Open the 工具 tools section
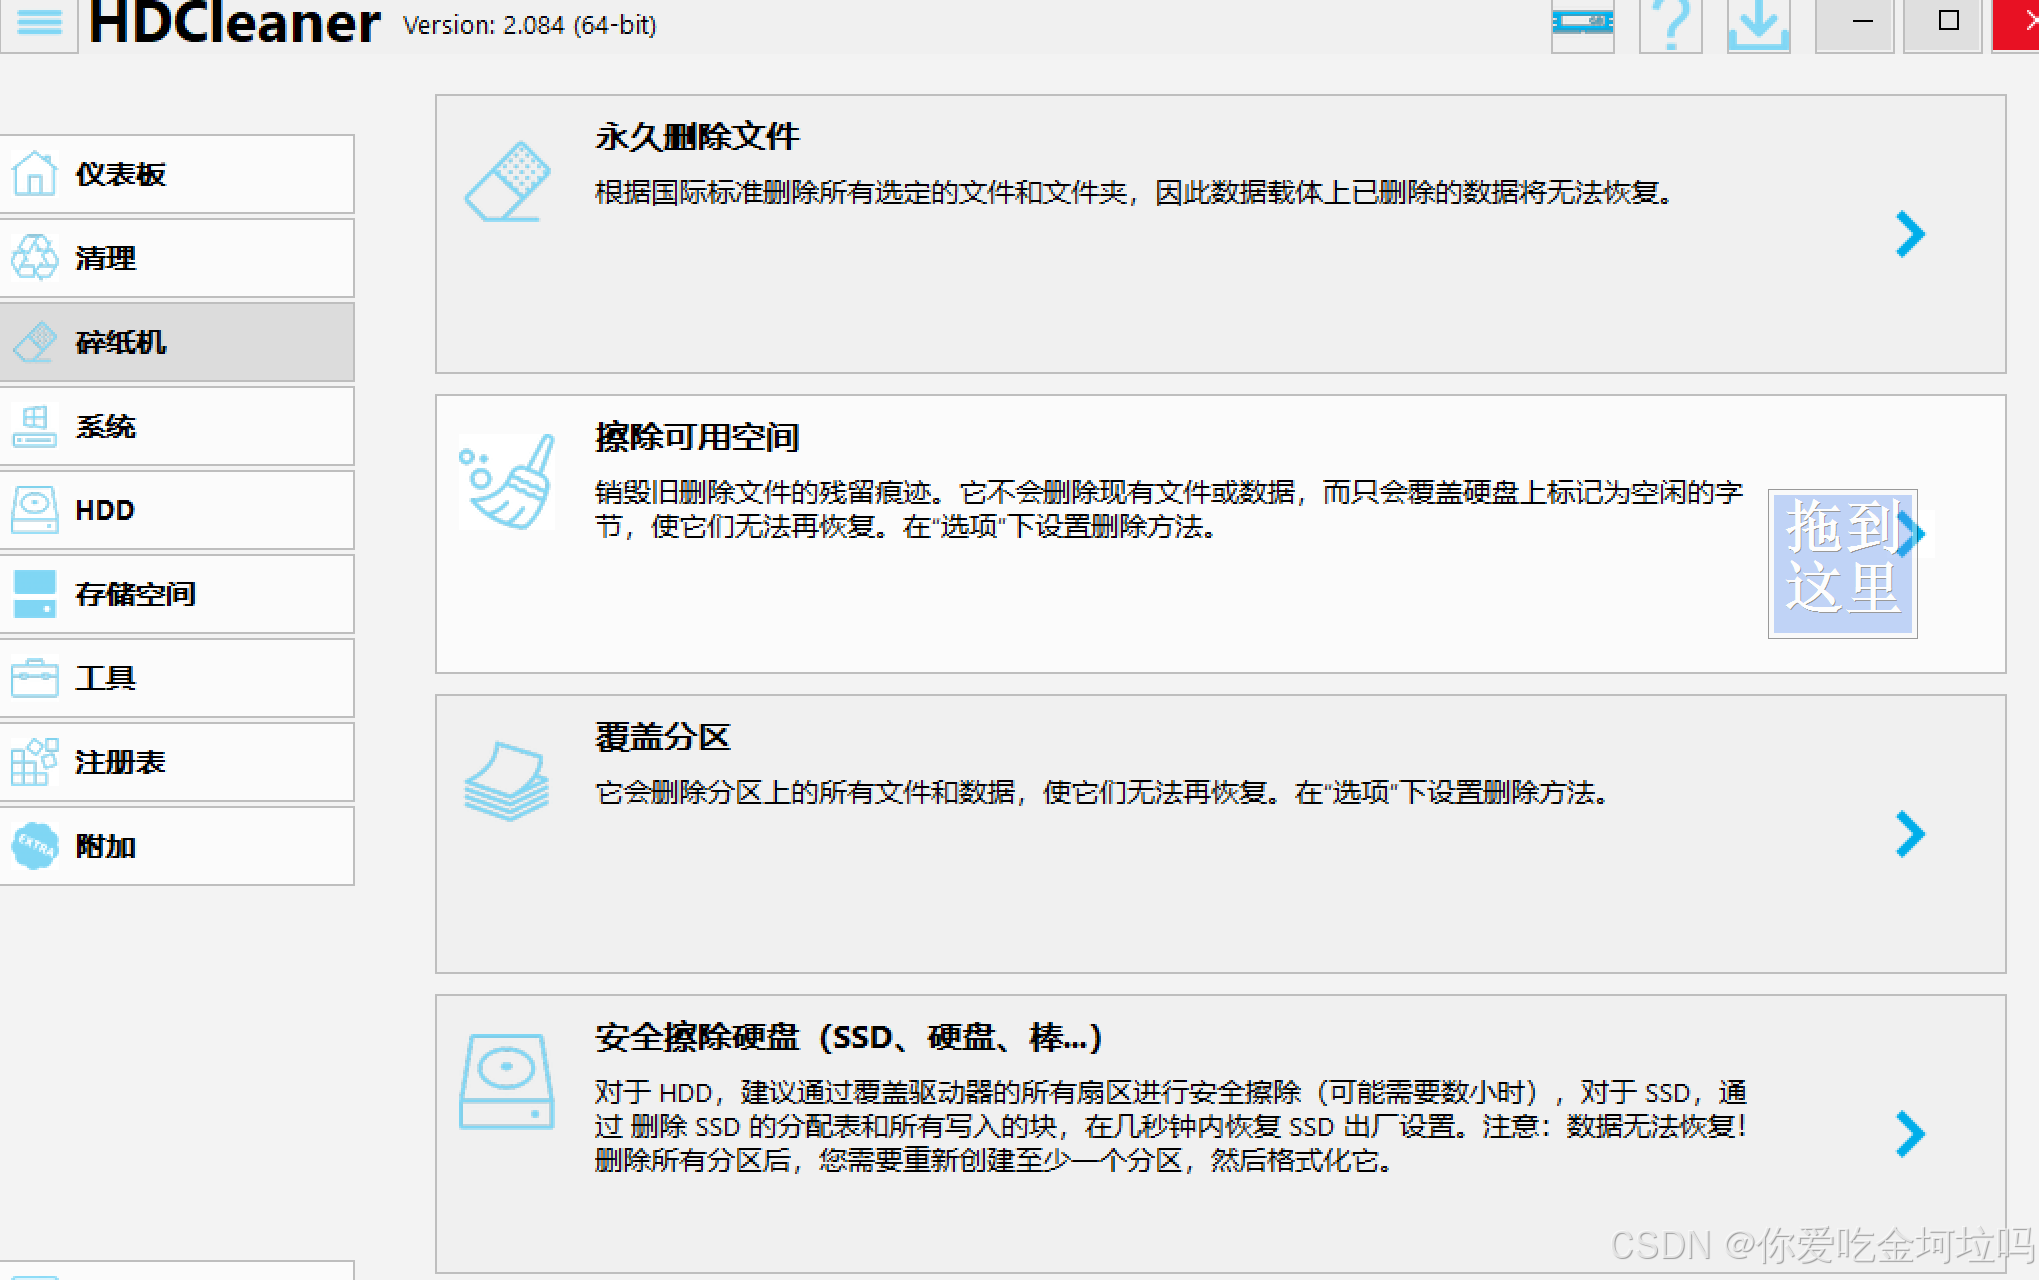The width and height of the screenshot is (2039, 1280). coord(177,678)
